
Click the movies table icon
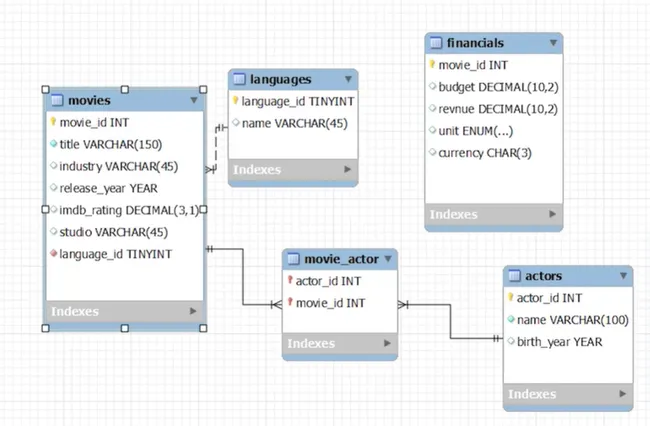(57, 100)
